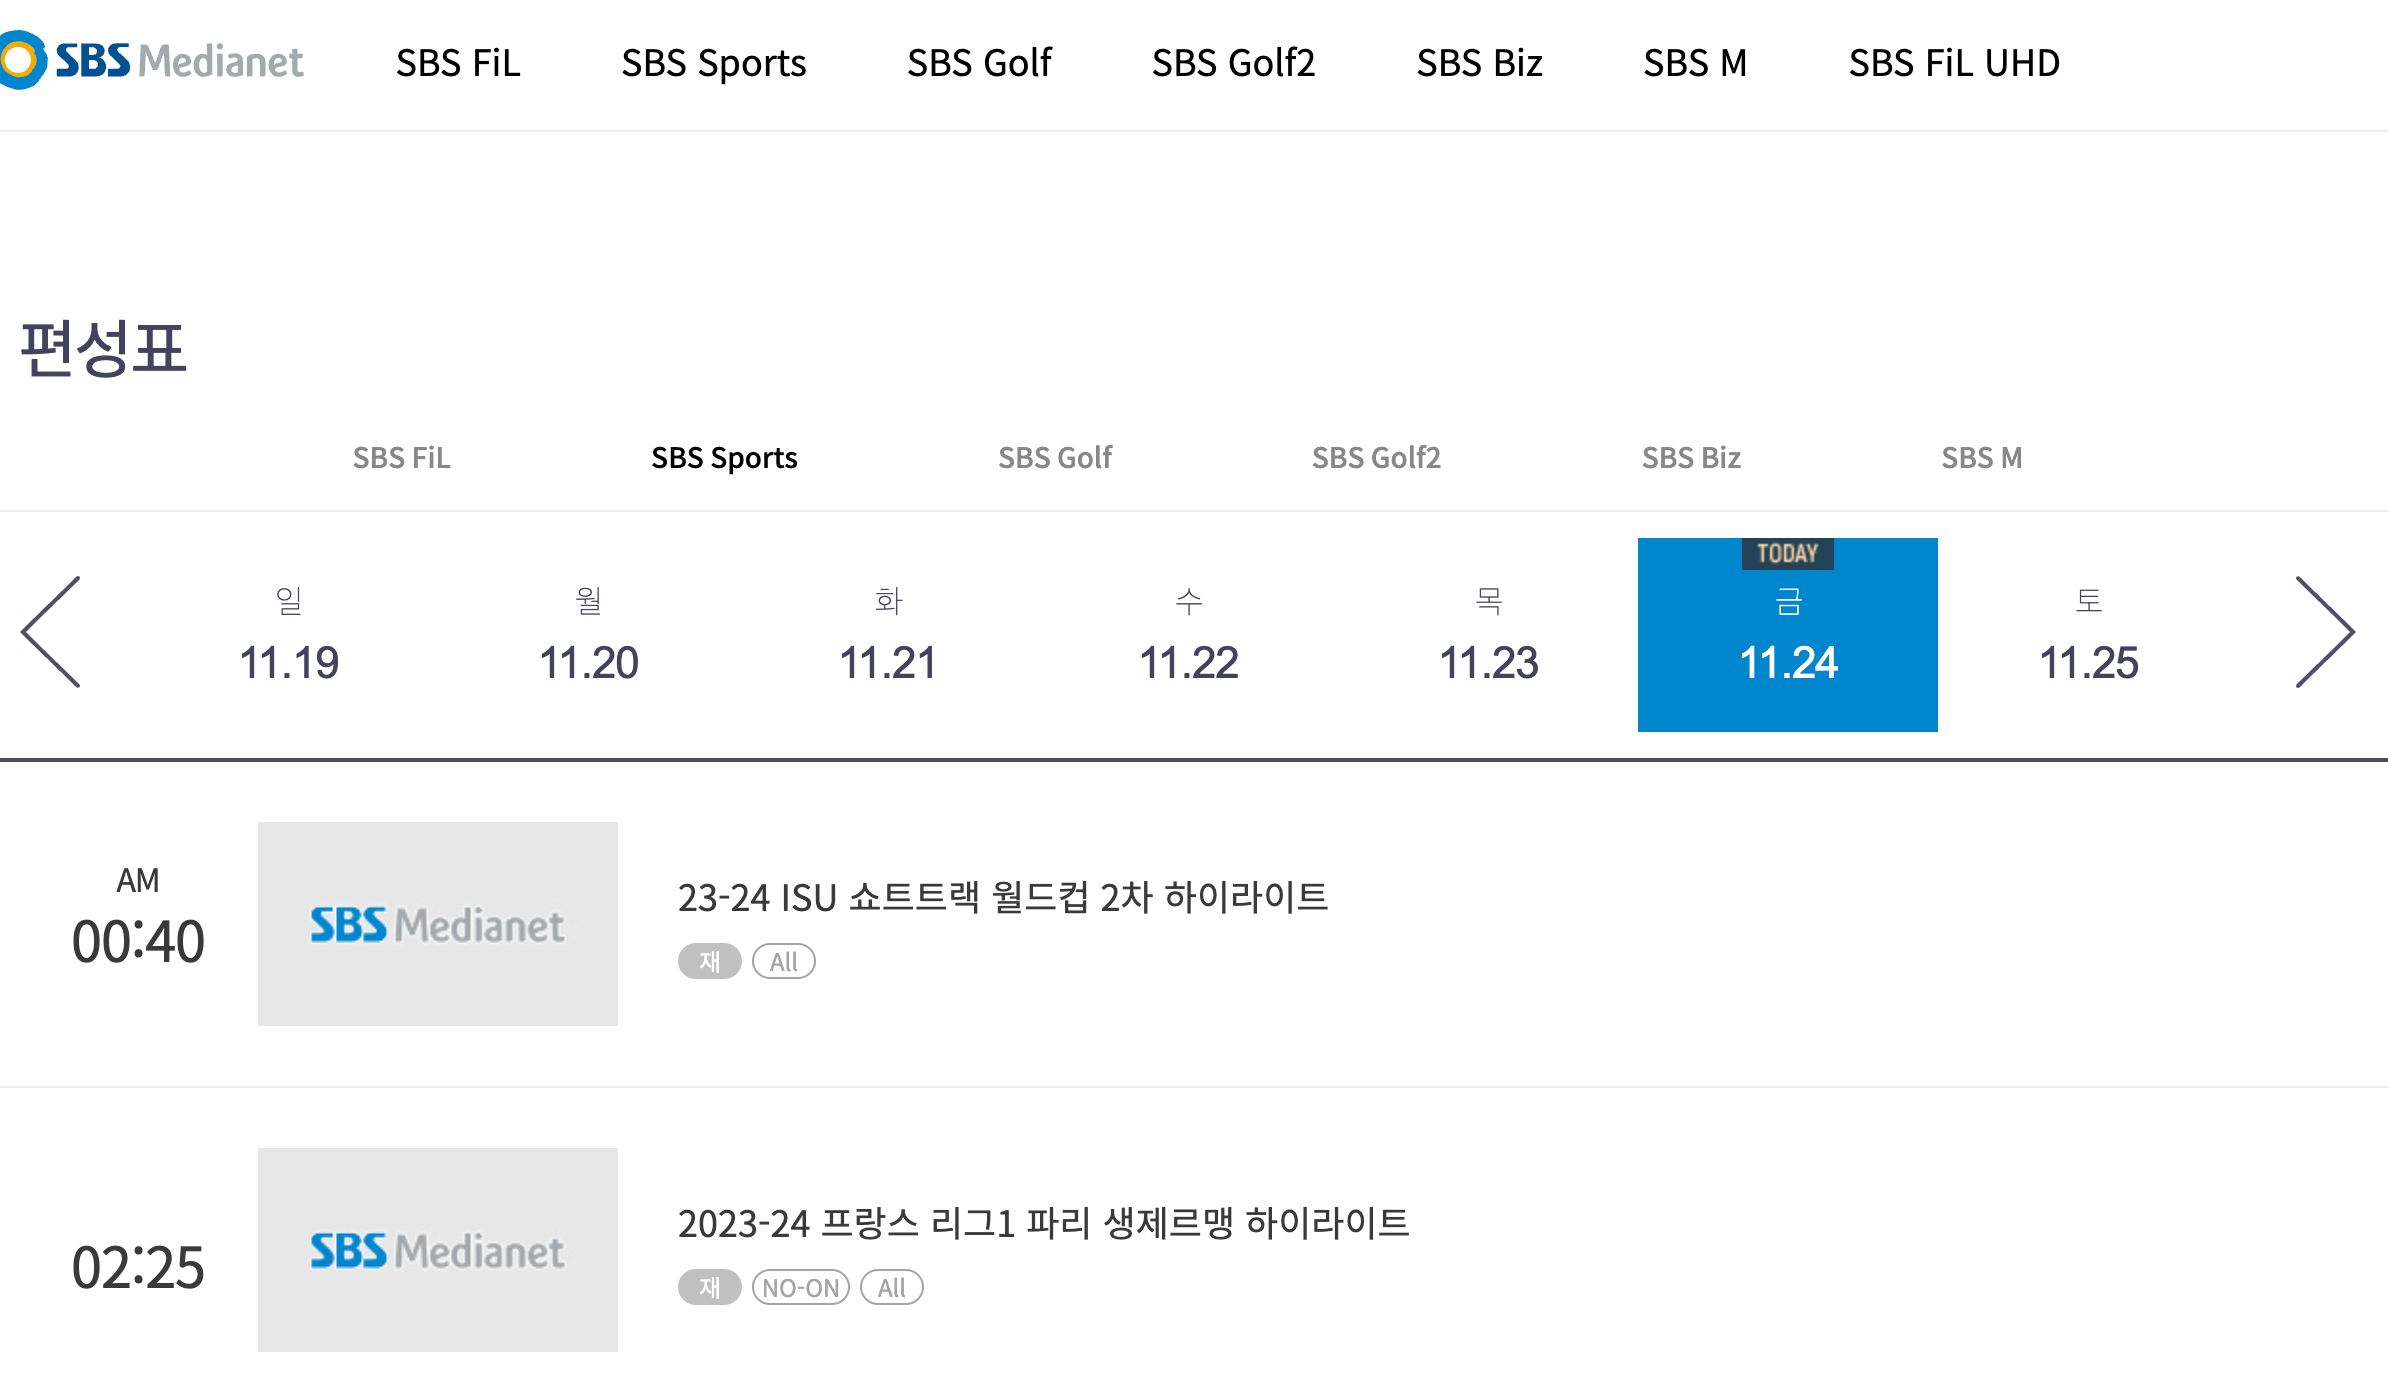2388x1388 pixels.
Task: Click the All badge on the Ligue 1 program
Action: (891, 1287)
